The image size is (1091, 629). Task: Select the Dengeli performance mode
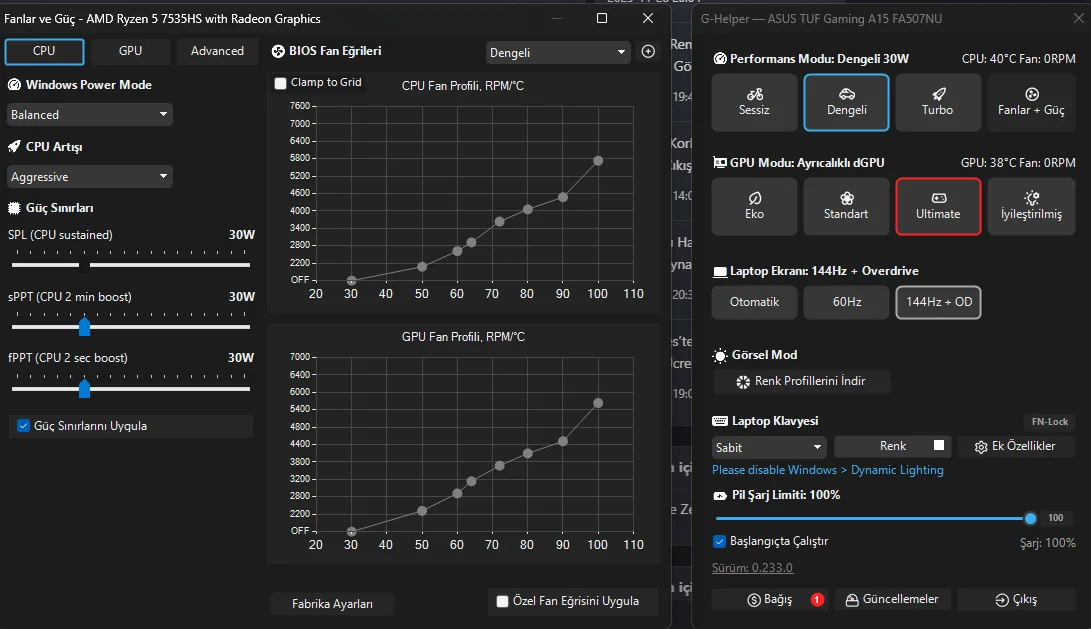[846, 102]
